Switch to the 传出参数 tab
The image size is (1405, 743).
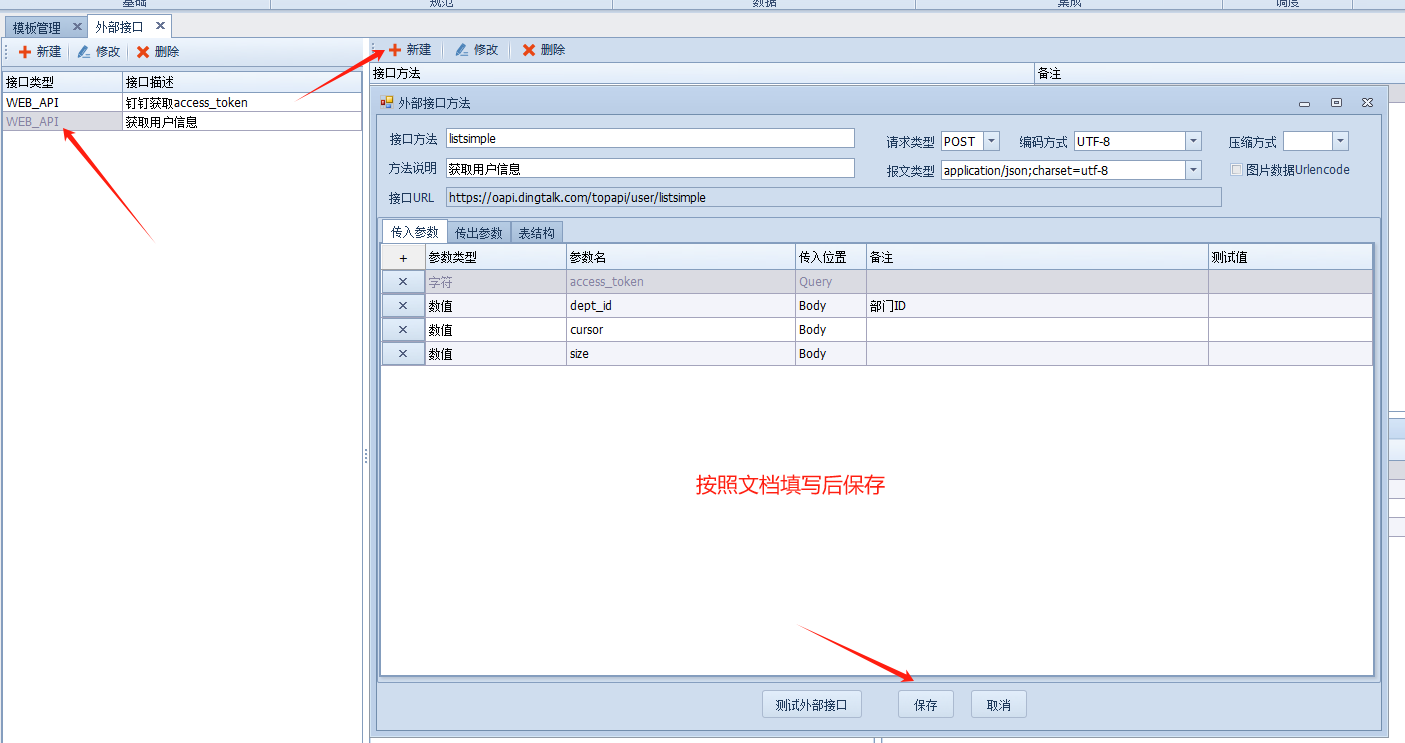(x=479, y=233)
